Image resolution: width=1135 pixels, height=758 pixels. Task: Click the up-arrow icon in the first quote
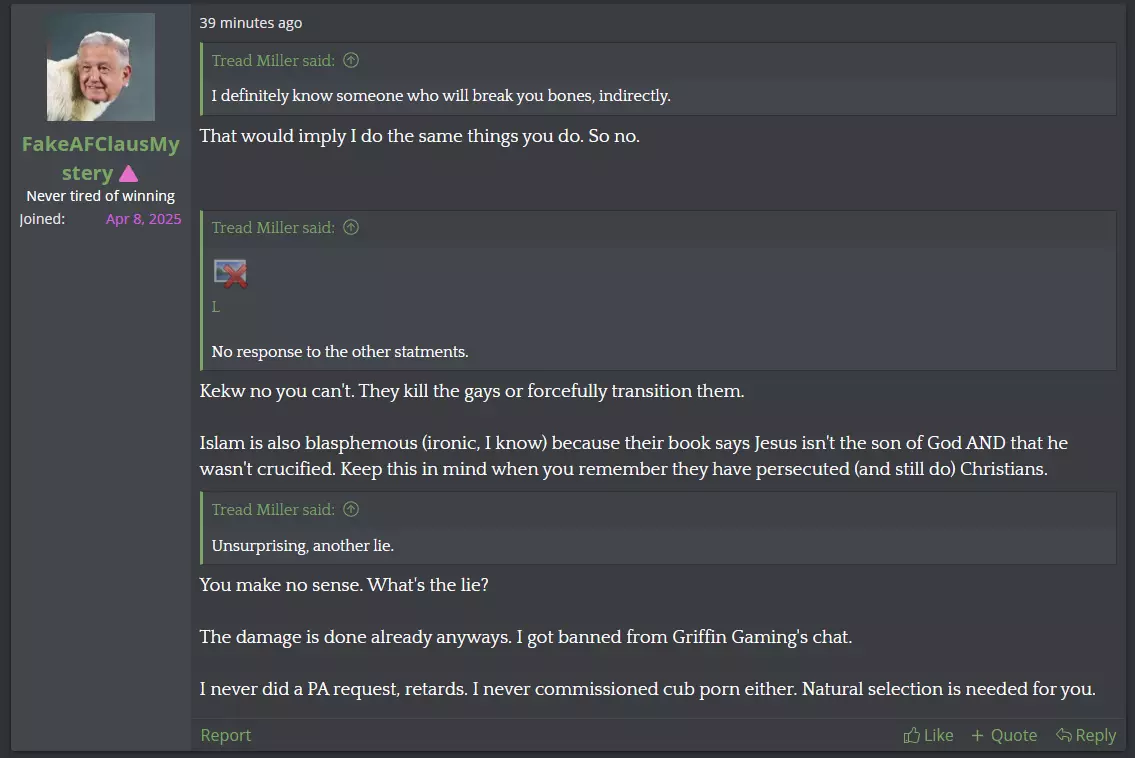pos(351,60)
